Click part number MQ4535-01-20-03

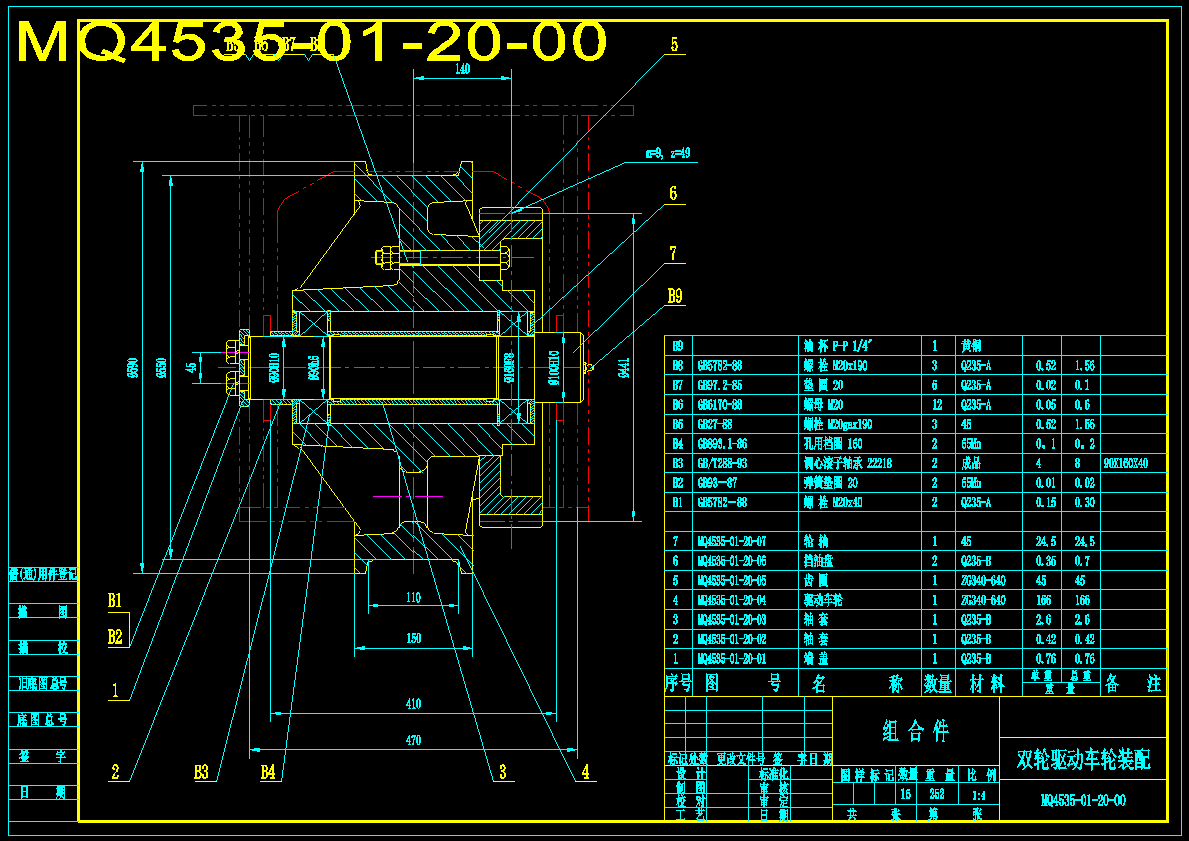(x=732, y=620)
